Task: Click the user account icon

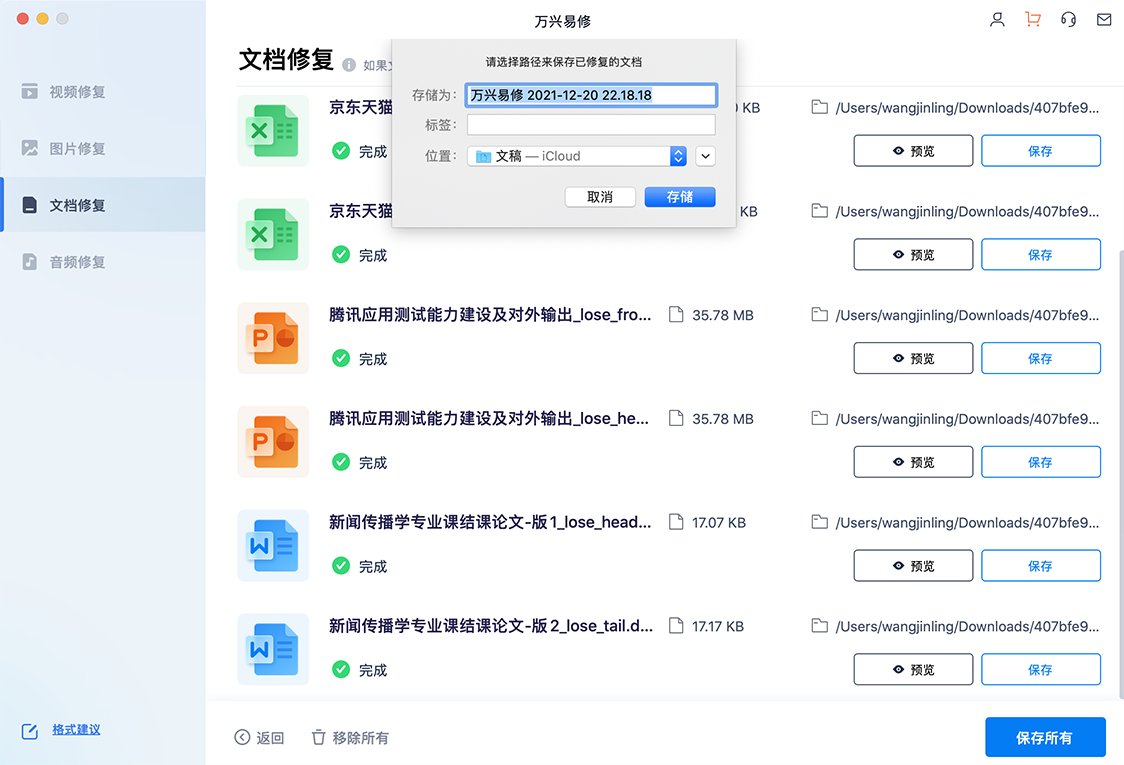Action: click(997, 18)
